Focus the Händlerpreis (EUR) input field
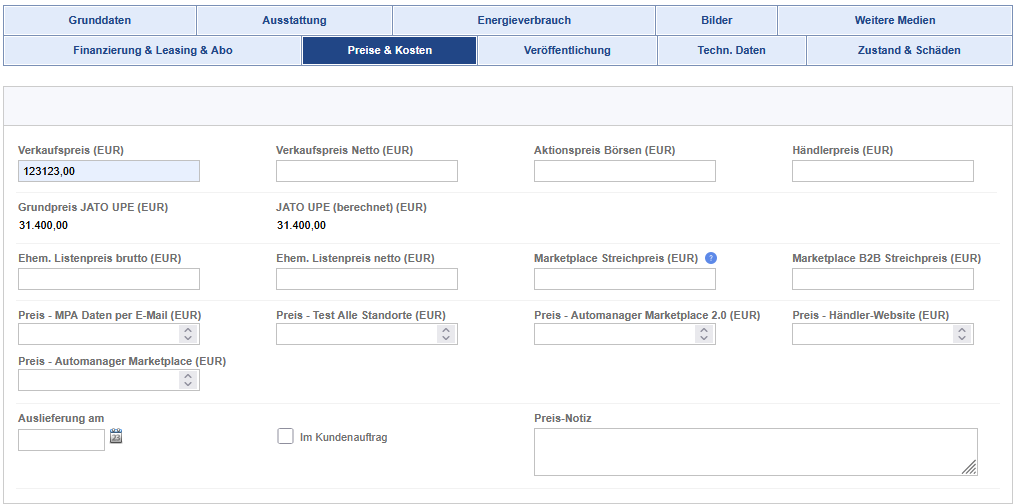 point(883,171)
